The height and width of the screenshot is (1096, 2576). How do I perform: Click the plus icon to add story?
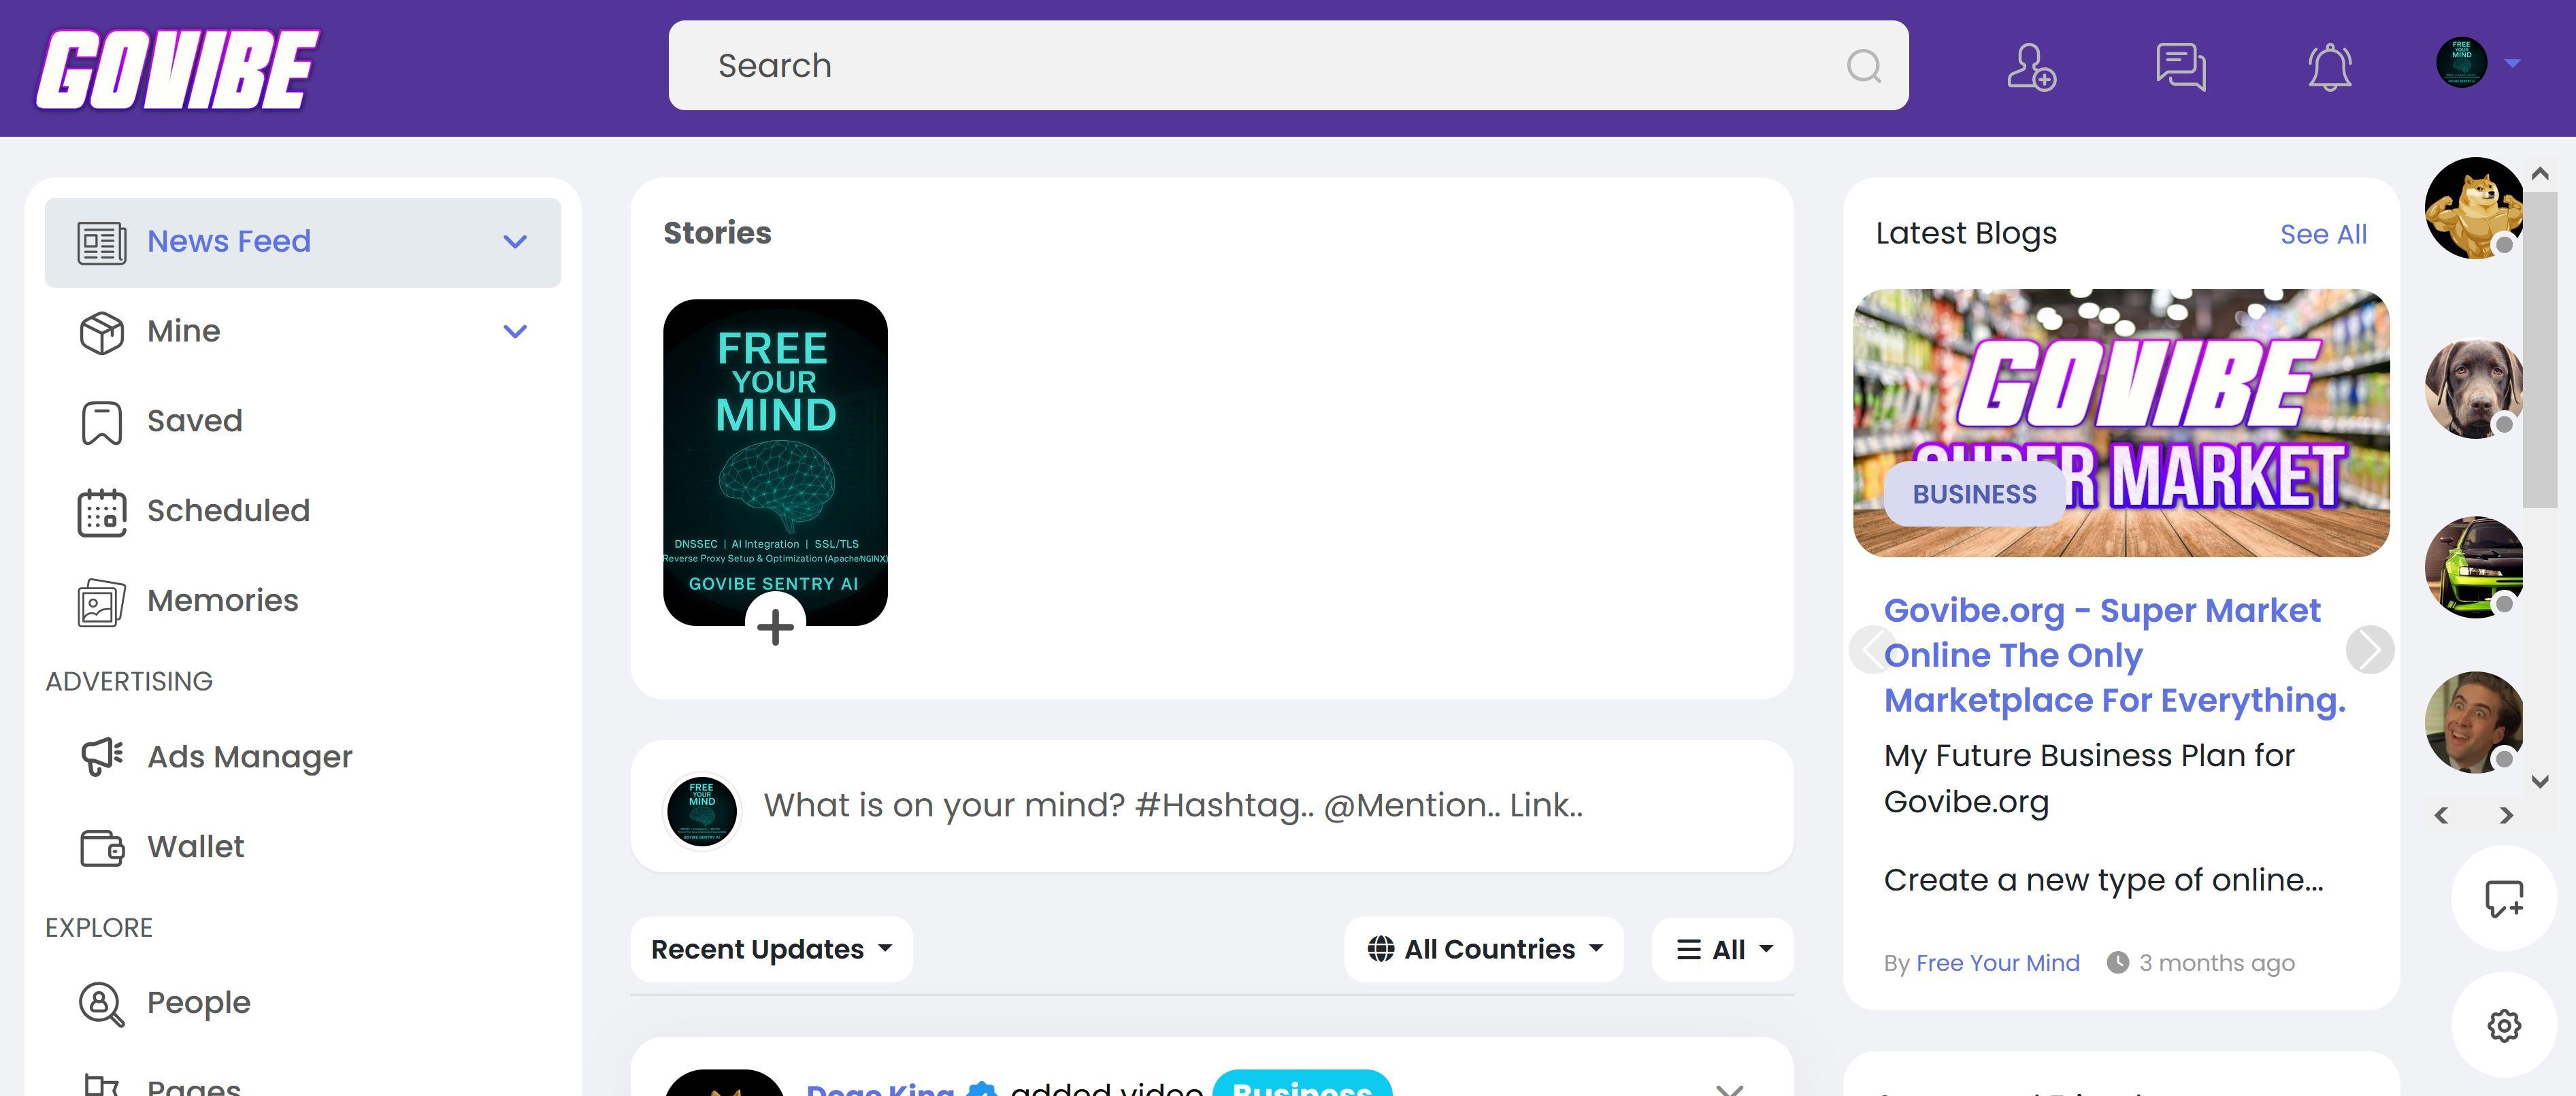point(775,627)
